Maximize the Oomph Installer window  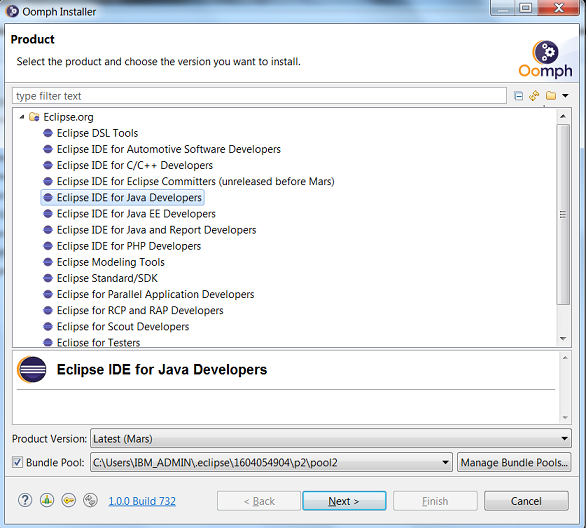[525, 7]
